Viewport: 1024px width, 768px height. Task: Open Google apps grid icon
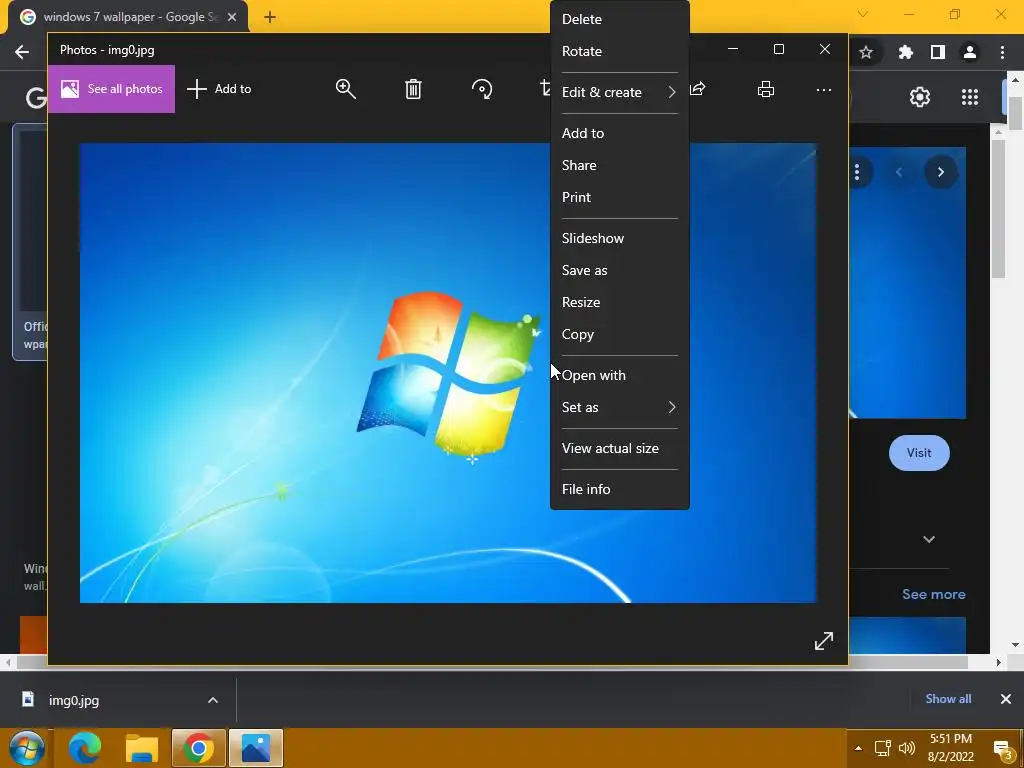(970, 97)
